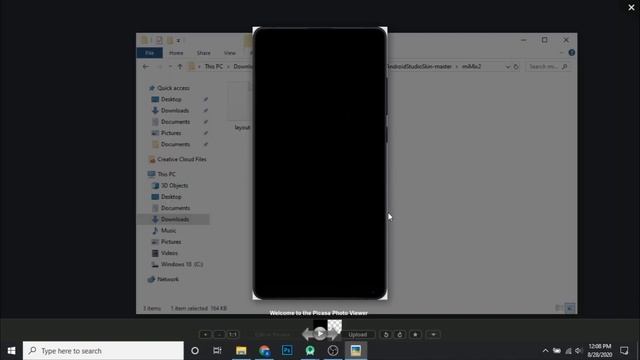Click the battery icon in system tray
The height and width of the screenshot is (360, 640).
point(557,351)
